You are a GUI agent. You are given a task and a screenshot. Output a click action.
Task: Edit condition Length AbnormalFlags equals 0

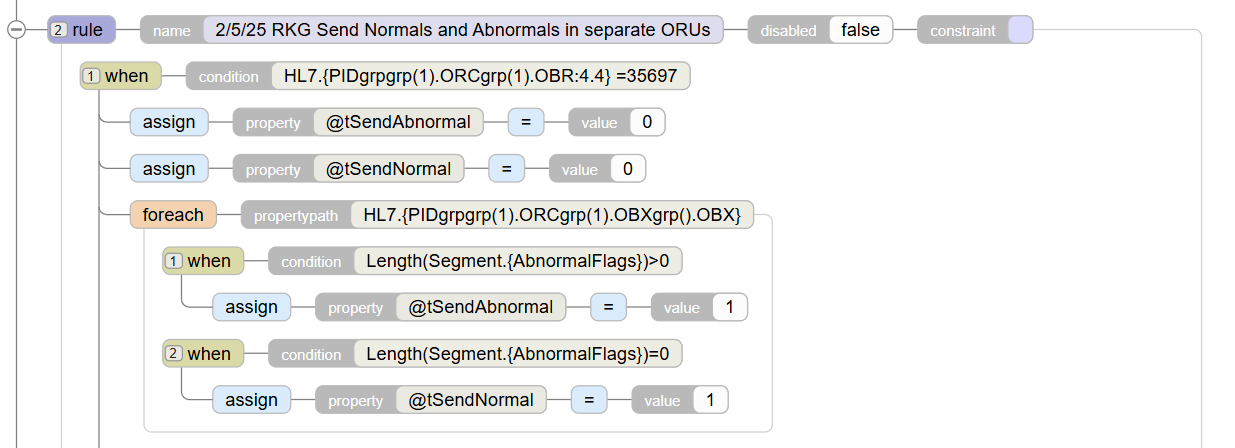(x=518, y=353)
